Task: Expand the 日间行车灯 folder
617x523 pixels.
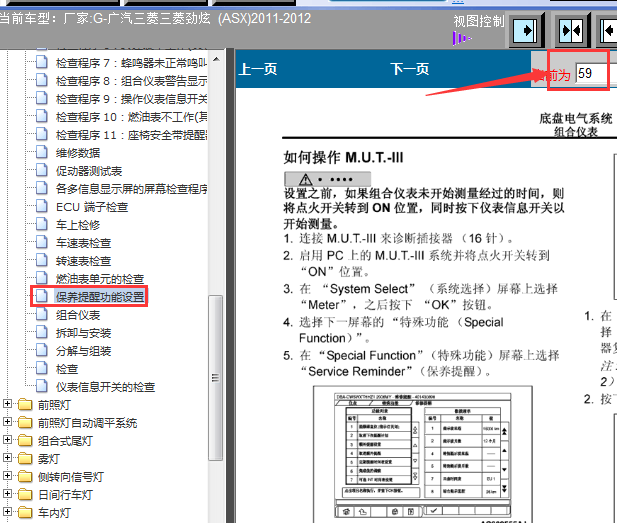Action: pos(7,494)
